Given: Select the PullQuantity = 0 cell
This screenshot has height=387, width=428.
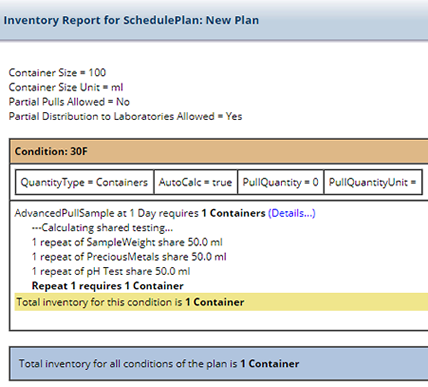Looking at the screenshot, I should (x=281, y=182).
